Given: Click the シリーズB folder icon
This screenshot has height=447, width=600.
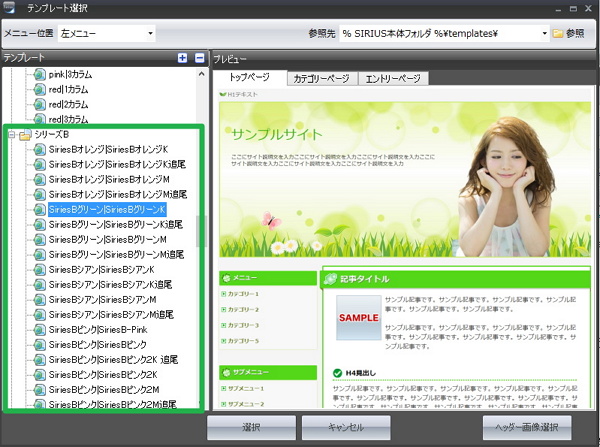Looking at the screenshot, I should pos(25,135).
